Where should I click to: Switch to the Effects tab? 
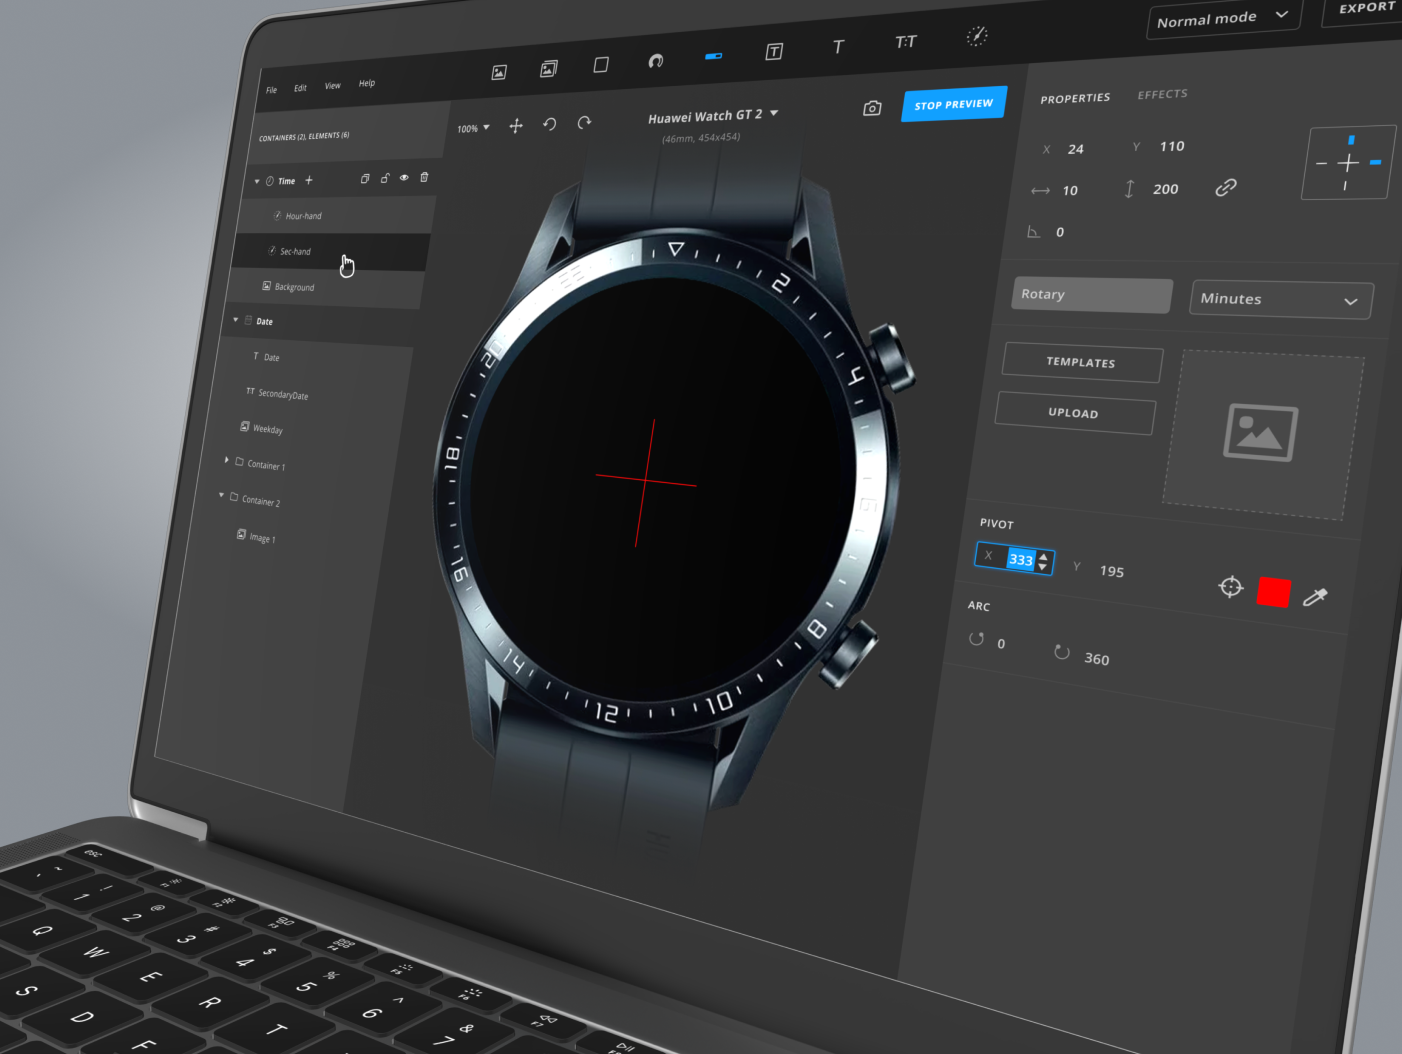point(1162,94)
